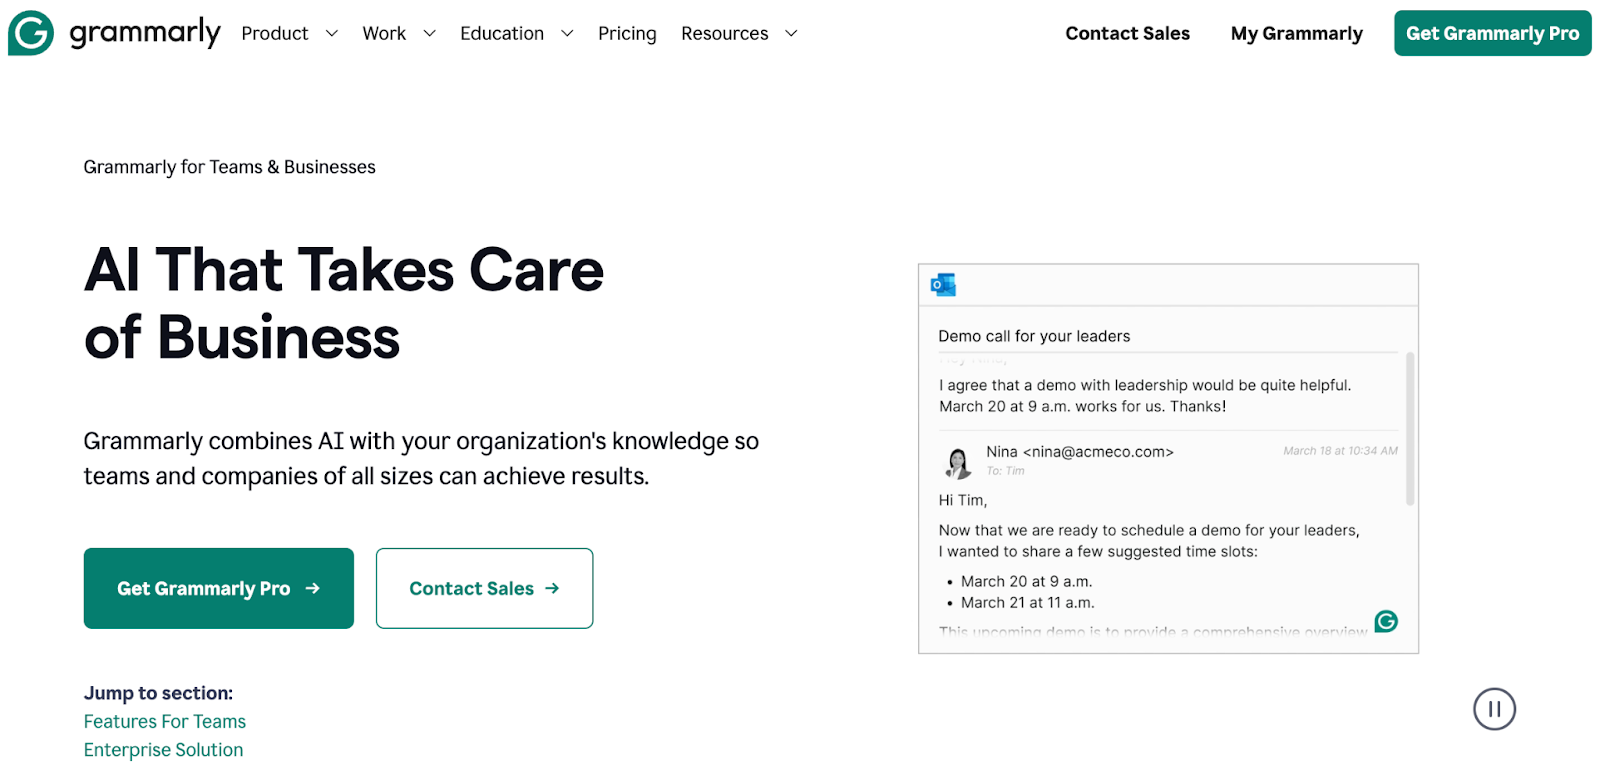Open the Product menu
The image size is (1600, 772).
[x=275, y=33]
